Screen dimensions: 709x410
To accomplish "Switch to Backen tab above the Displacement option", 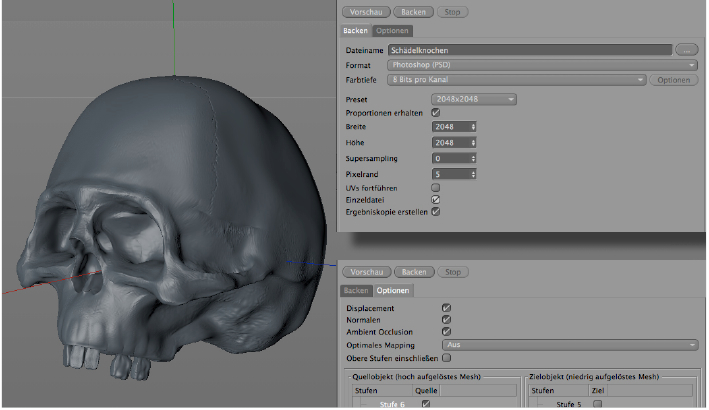I will [x=356, y=290].
